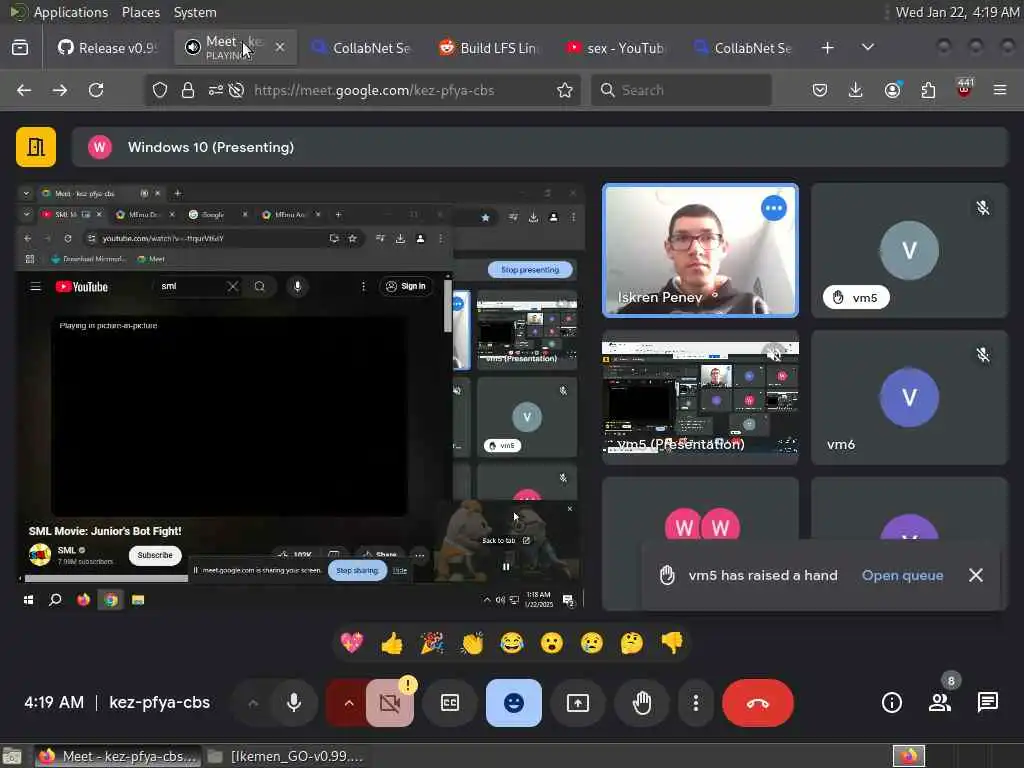Image resolution: width=1024 pixels, height=768 pixels.
Task: Turn on closed captions
Action: click(450, 703)
